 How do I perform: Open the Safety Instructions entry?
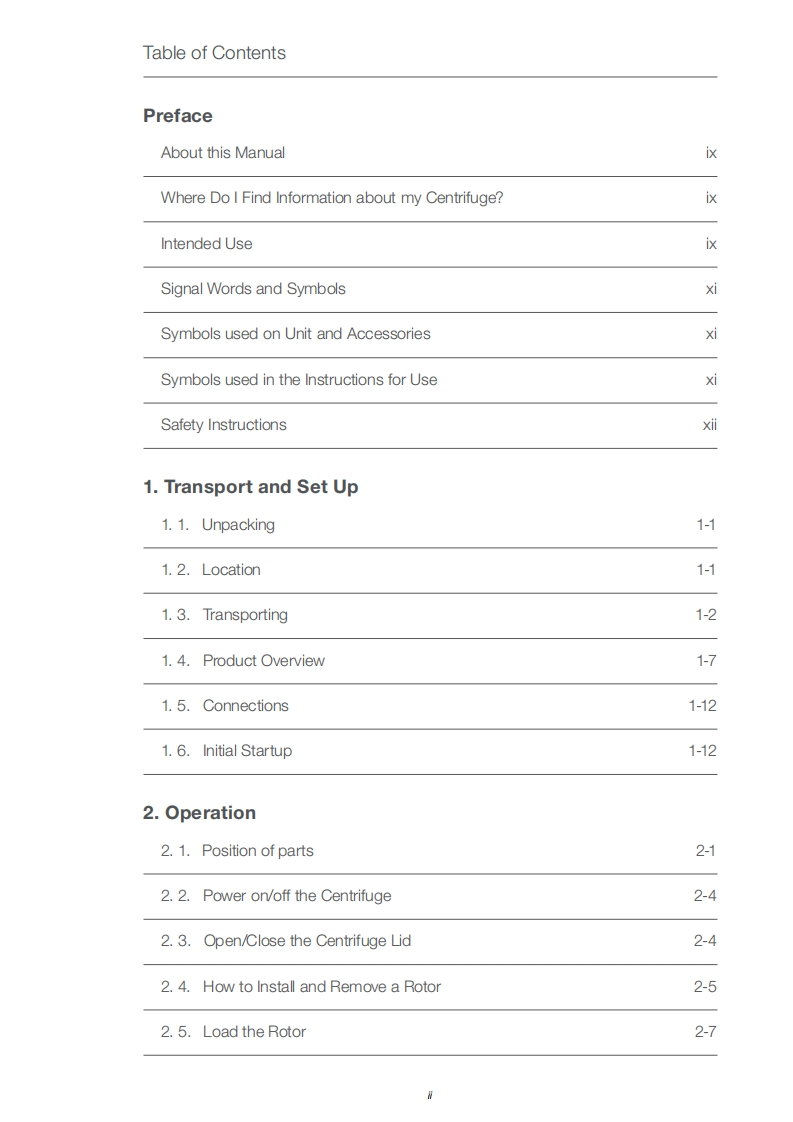click(224, 425)
